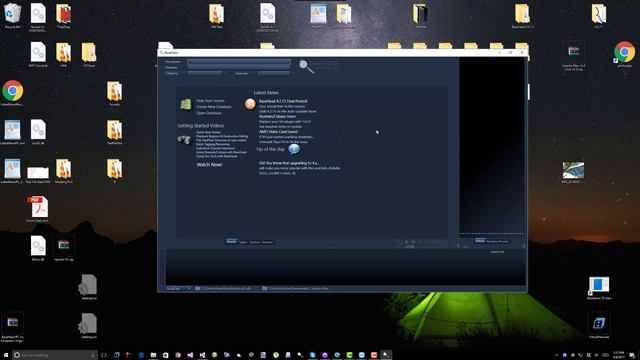The height and width of the screenshot is (360, 640).
Task: Click the Open Database link
Action: (209, 113)
